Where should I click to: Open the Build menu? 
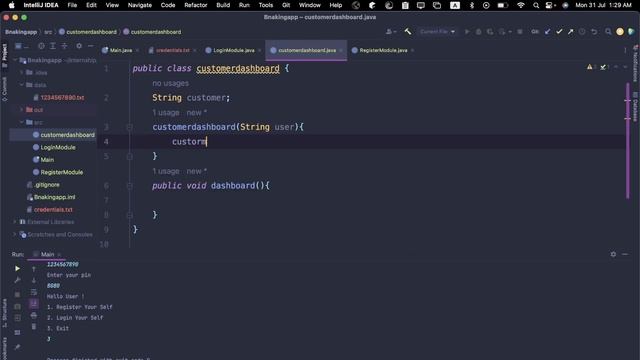(223, 5)
